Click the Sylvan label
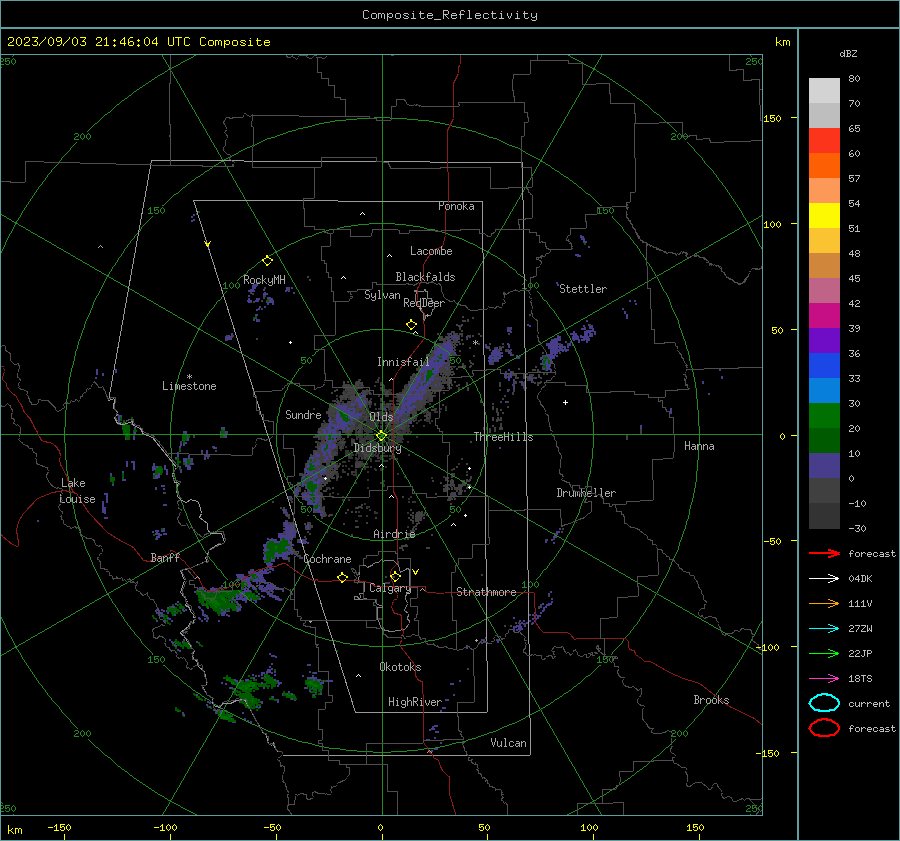900x841 pixels. (x=382, y=295)
